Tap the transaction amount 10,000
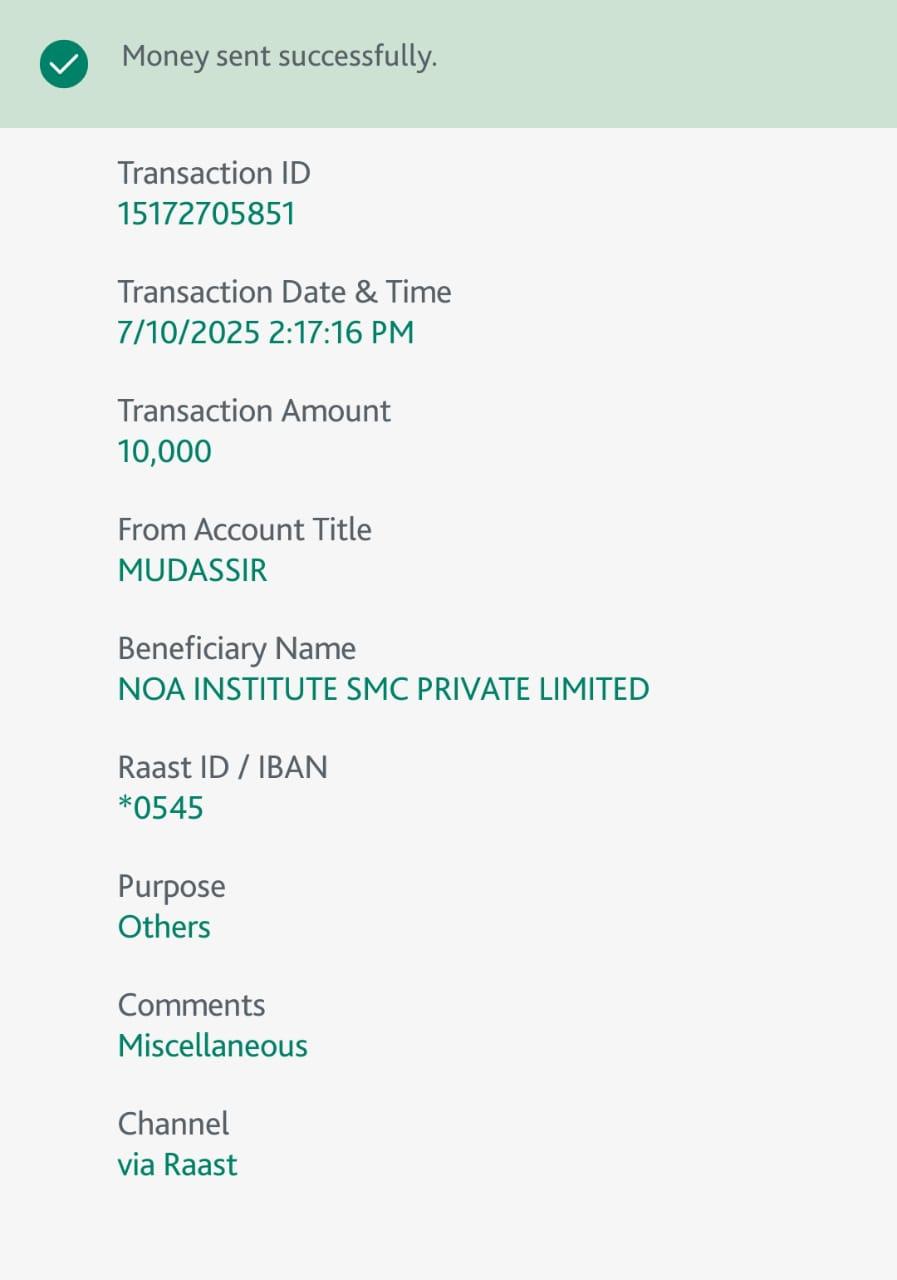Viewport: 897px width, 1280px height. tap(165, 451)
